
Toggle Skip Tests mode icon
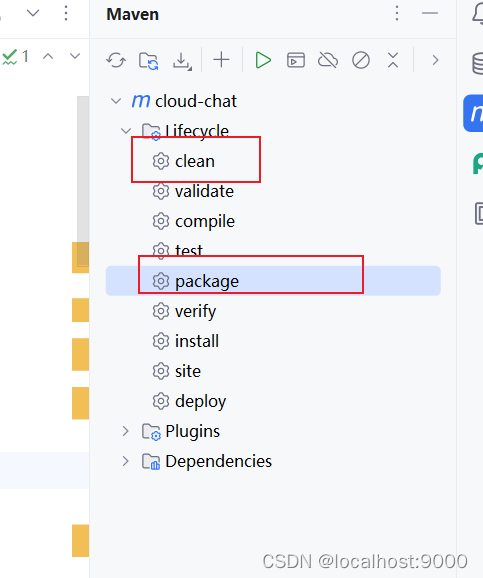pyautogui.click(x=361, y=60)
